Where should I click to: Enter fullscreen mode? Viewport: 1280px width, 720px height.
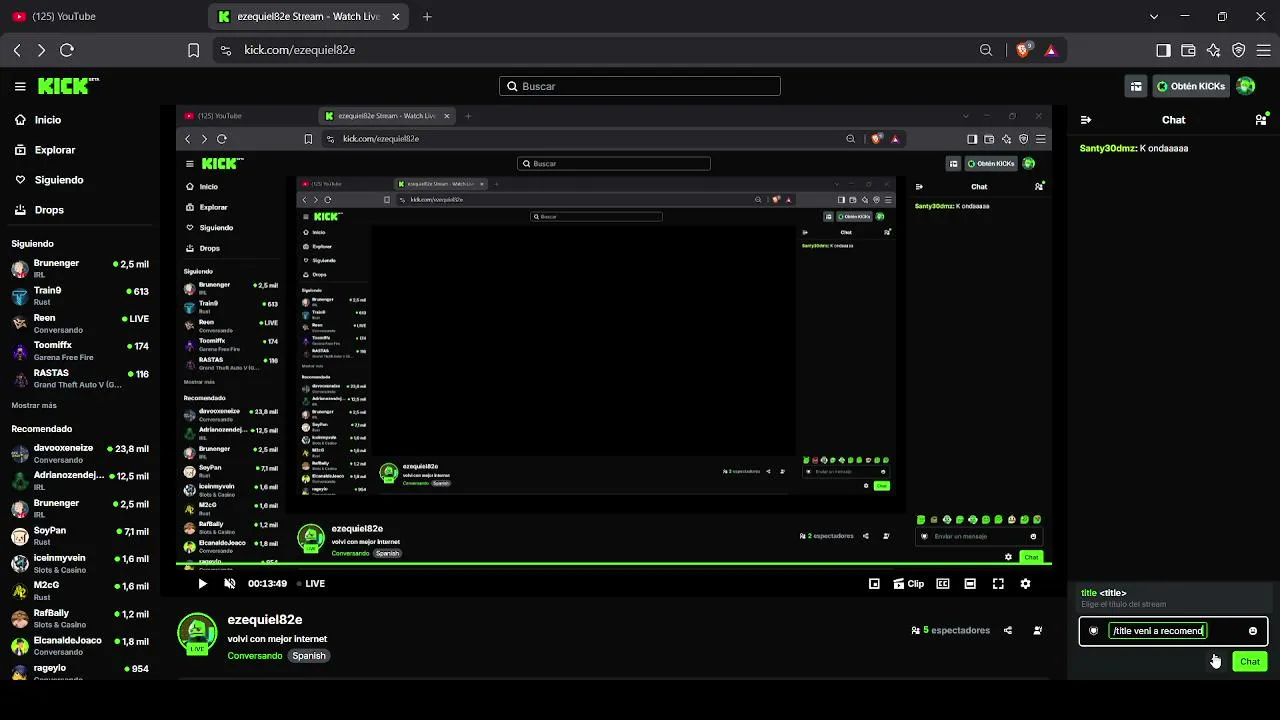pyautogui.click(x=998, y=584)
